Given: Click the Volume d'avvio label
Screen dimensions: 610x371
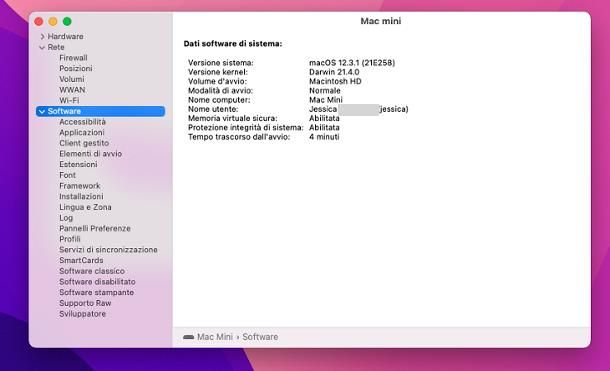Looking at the screenshot, I should (217, 81).
